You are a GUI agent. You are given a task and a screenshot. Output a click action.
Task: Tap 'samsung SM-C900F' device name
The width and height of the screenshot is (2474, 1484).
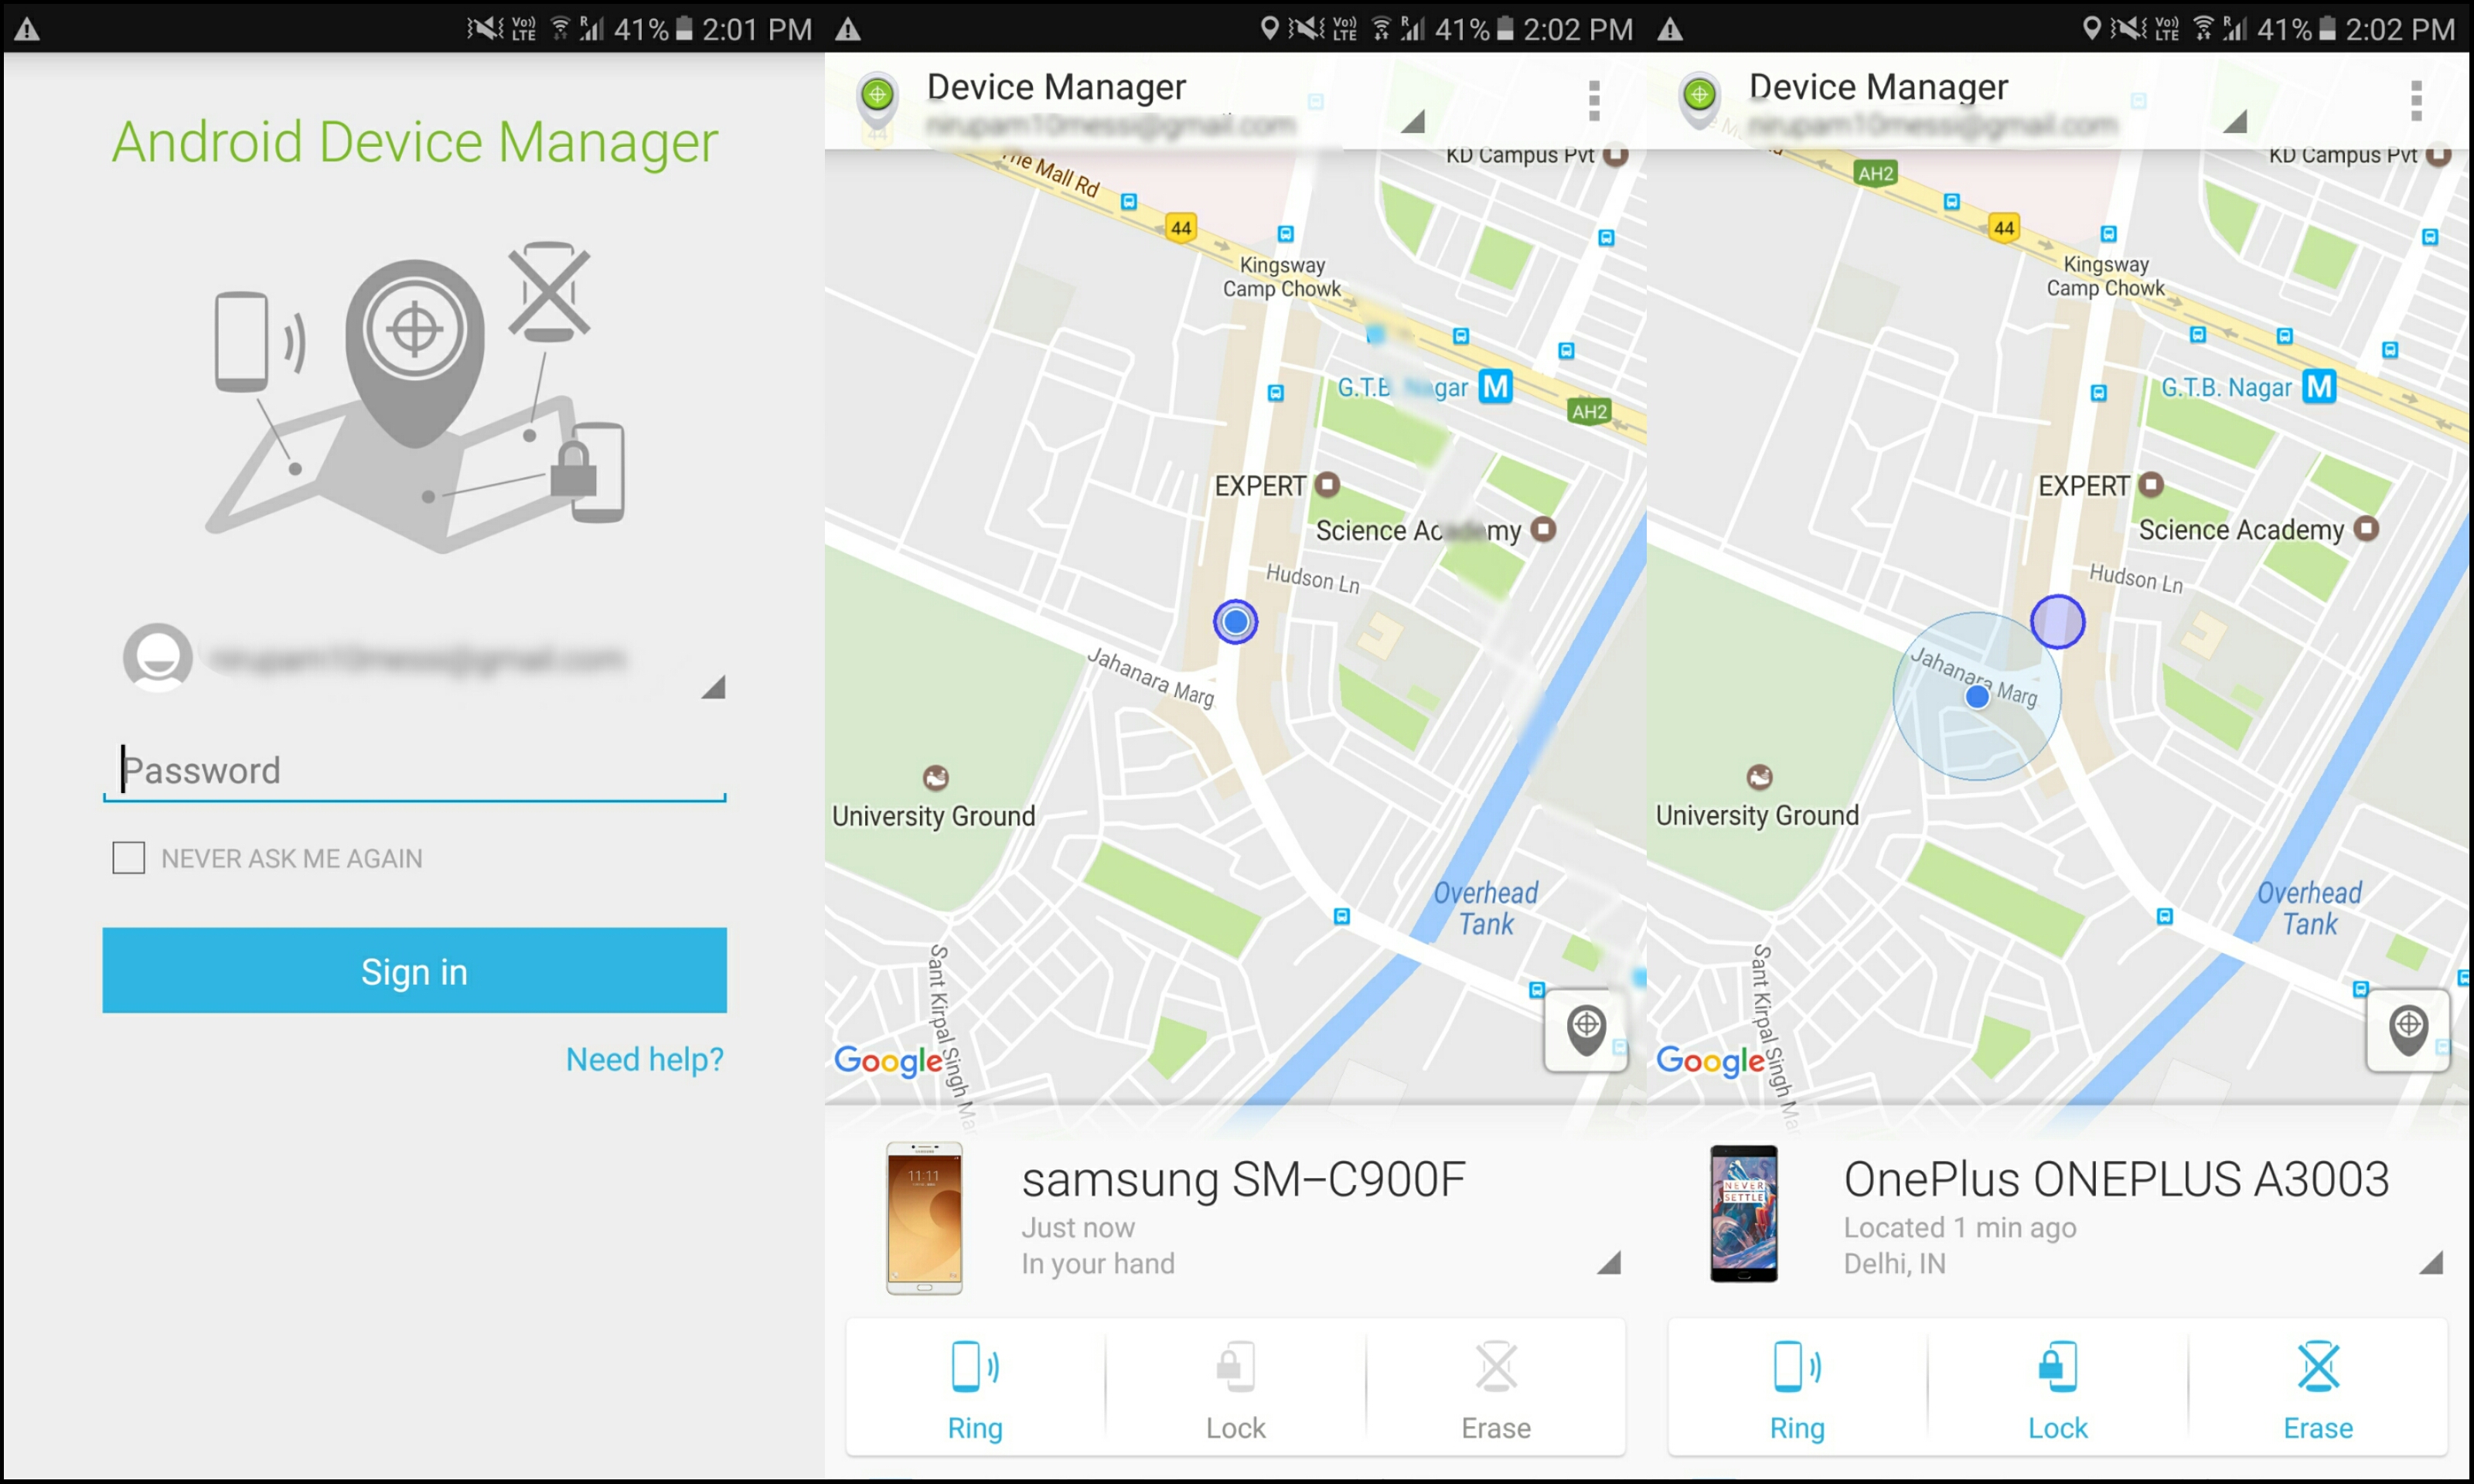coord(1243,1179)
